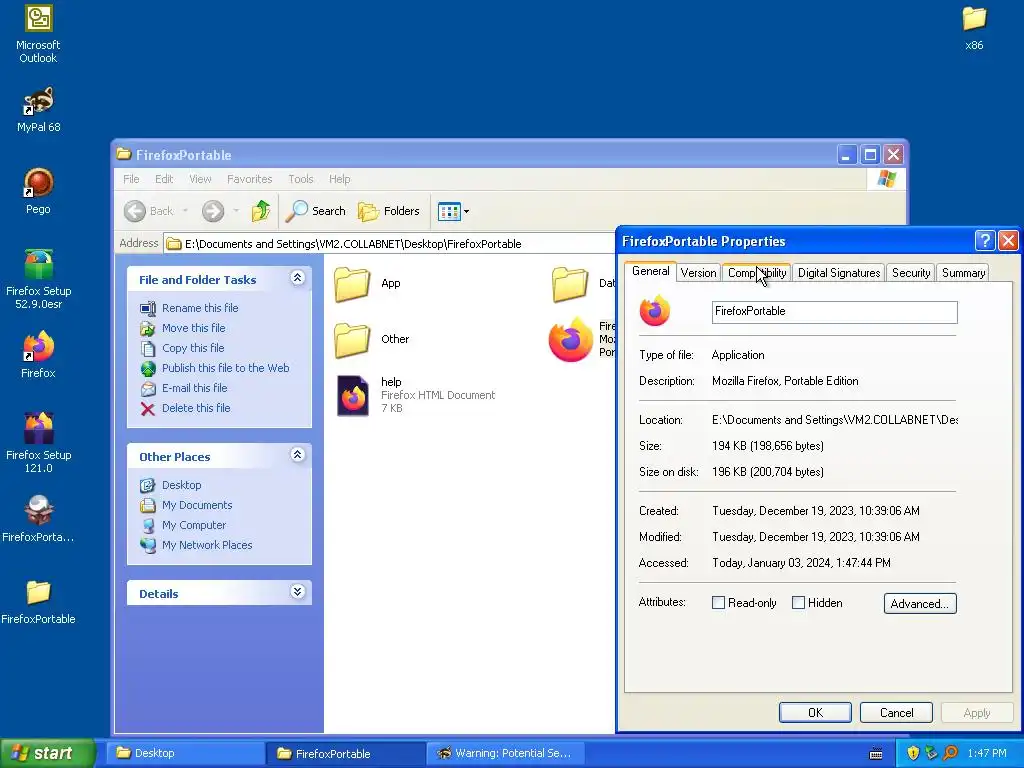Toggle the Folders pane in Explorer
1024x768 pixels.
click(x=389, y=211)
